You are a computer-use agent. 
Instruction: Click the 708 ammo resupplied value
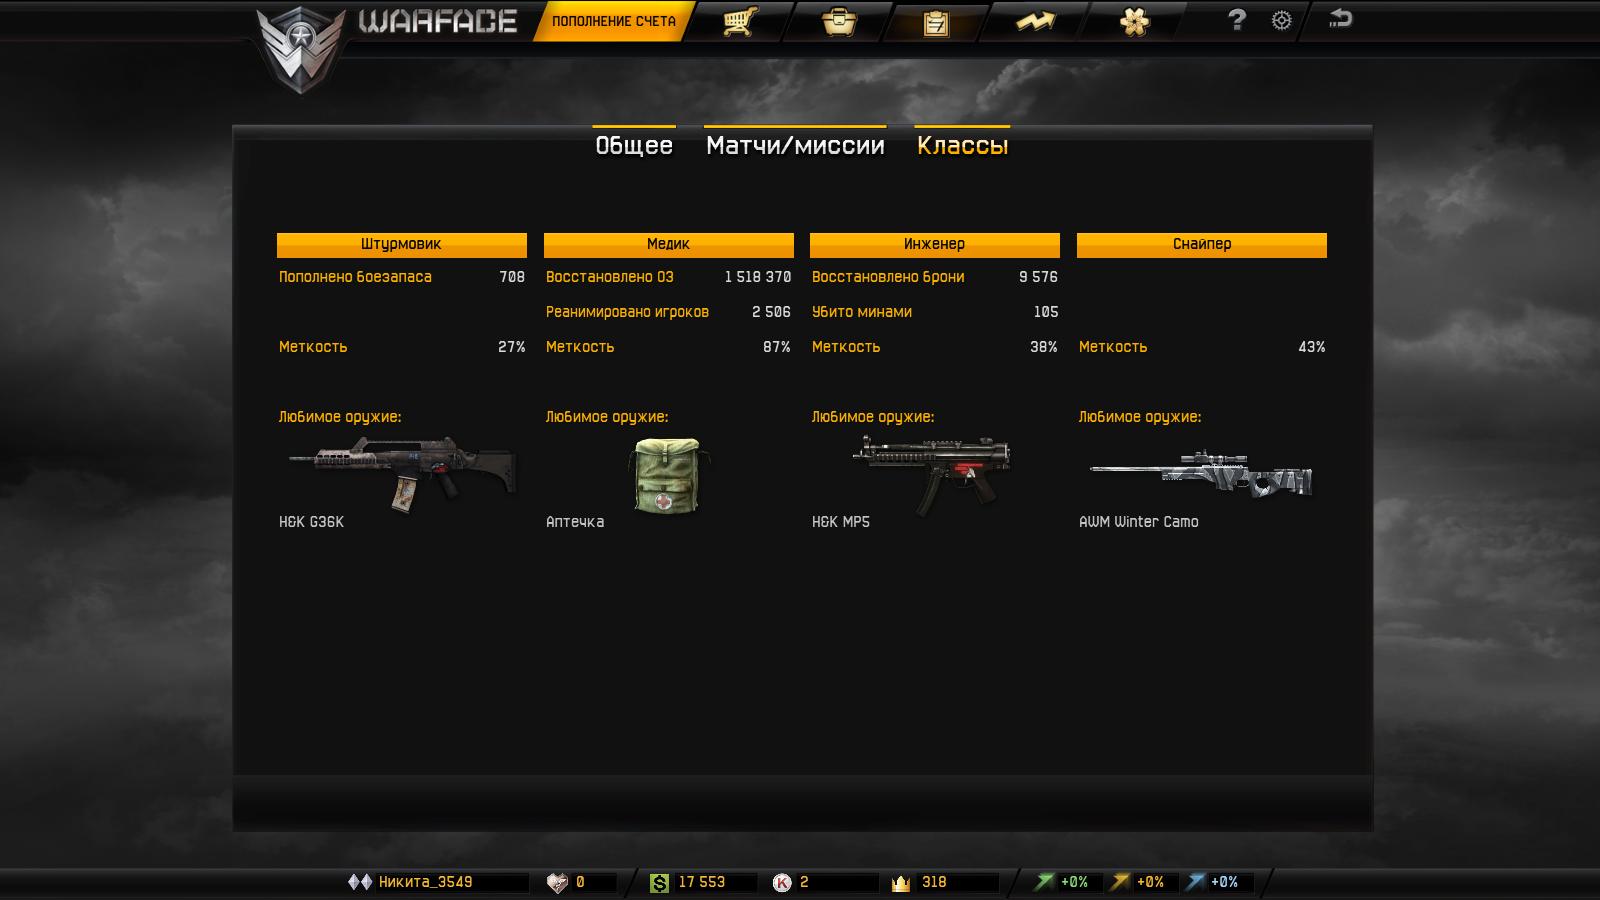pos(512,277)
